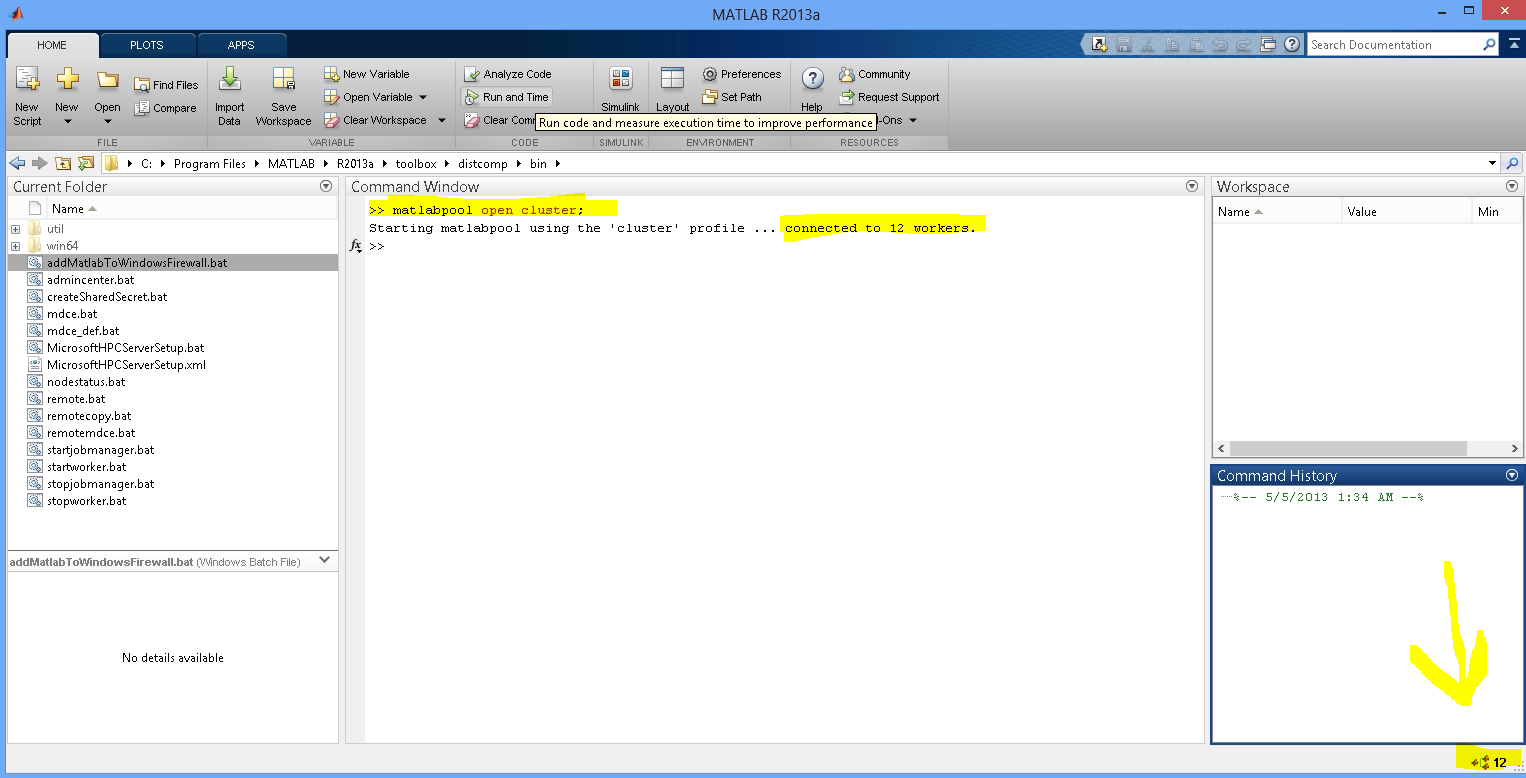
Task: Click the Save icon in quick access toolbar
Action: pyautogui.click(x=1124, y=45)
